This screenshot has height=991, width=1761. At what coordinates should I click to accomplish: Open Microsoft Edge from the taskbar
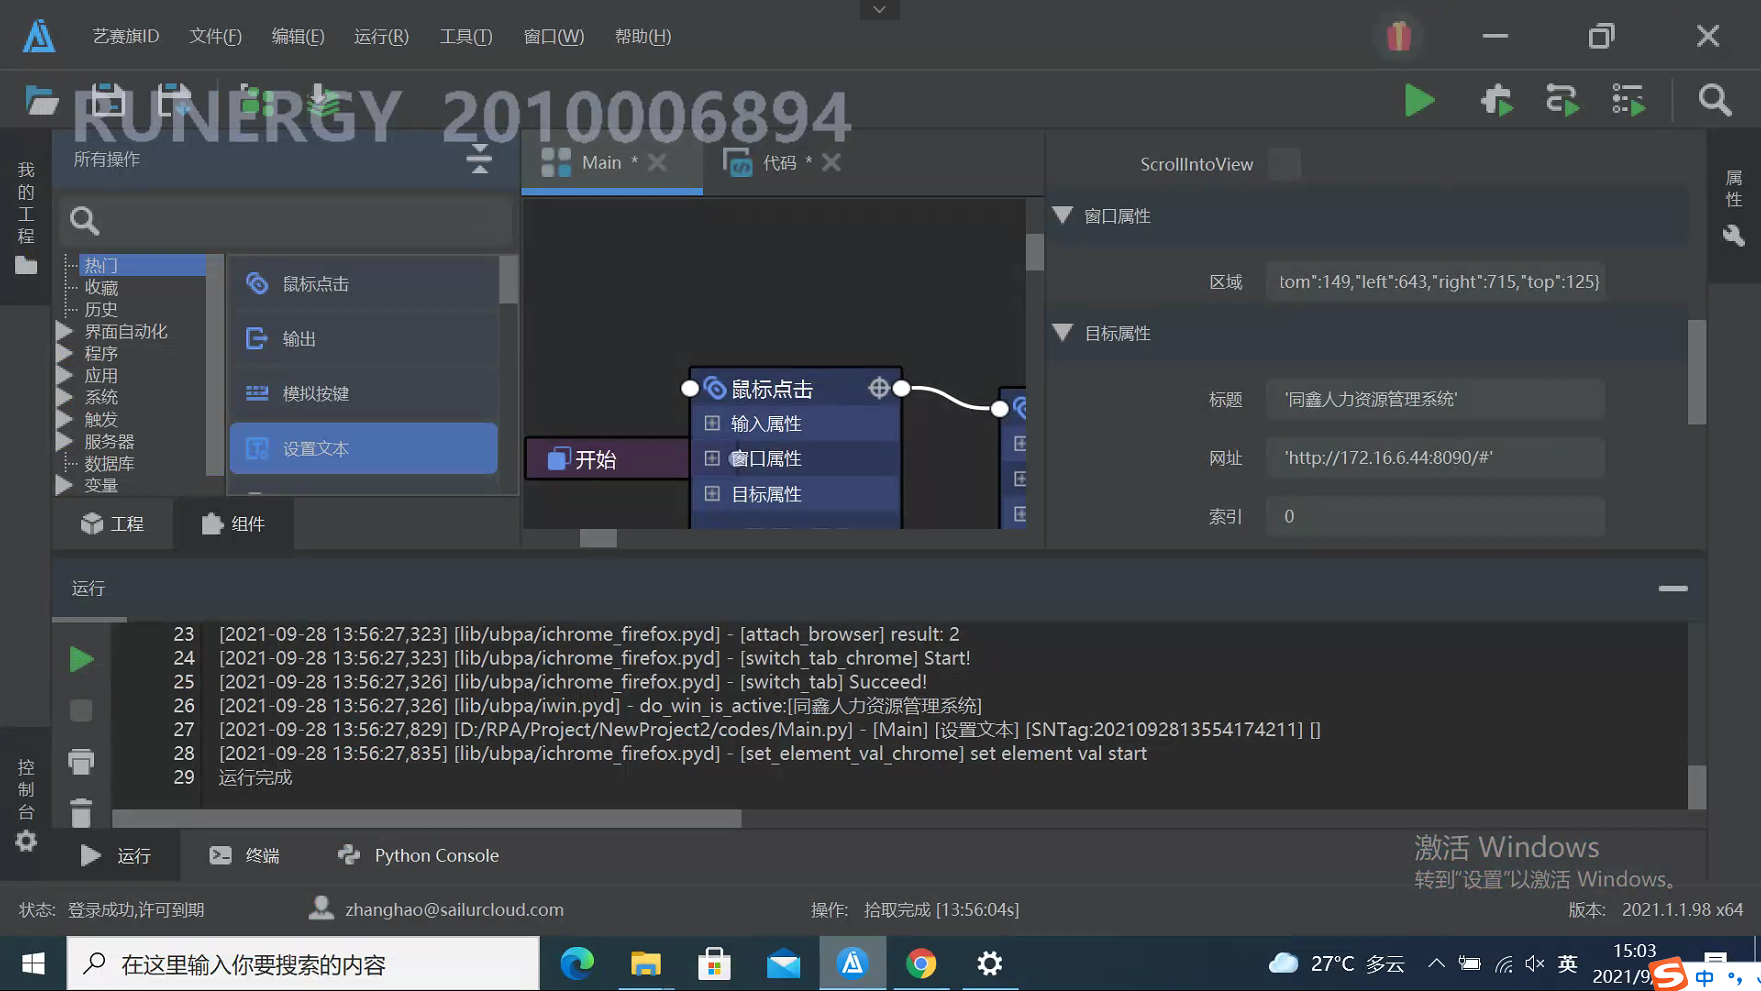pyautogui.click(x=577, y=963)
